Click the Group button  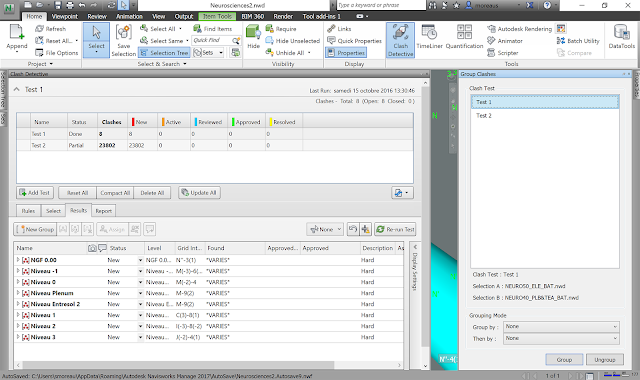(x=564, y=360)
